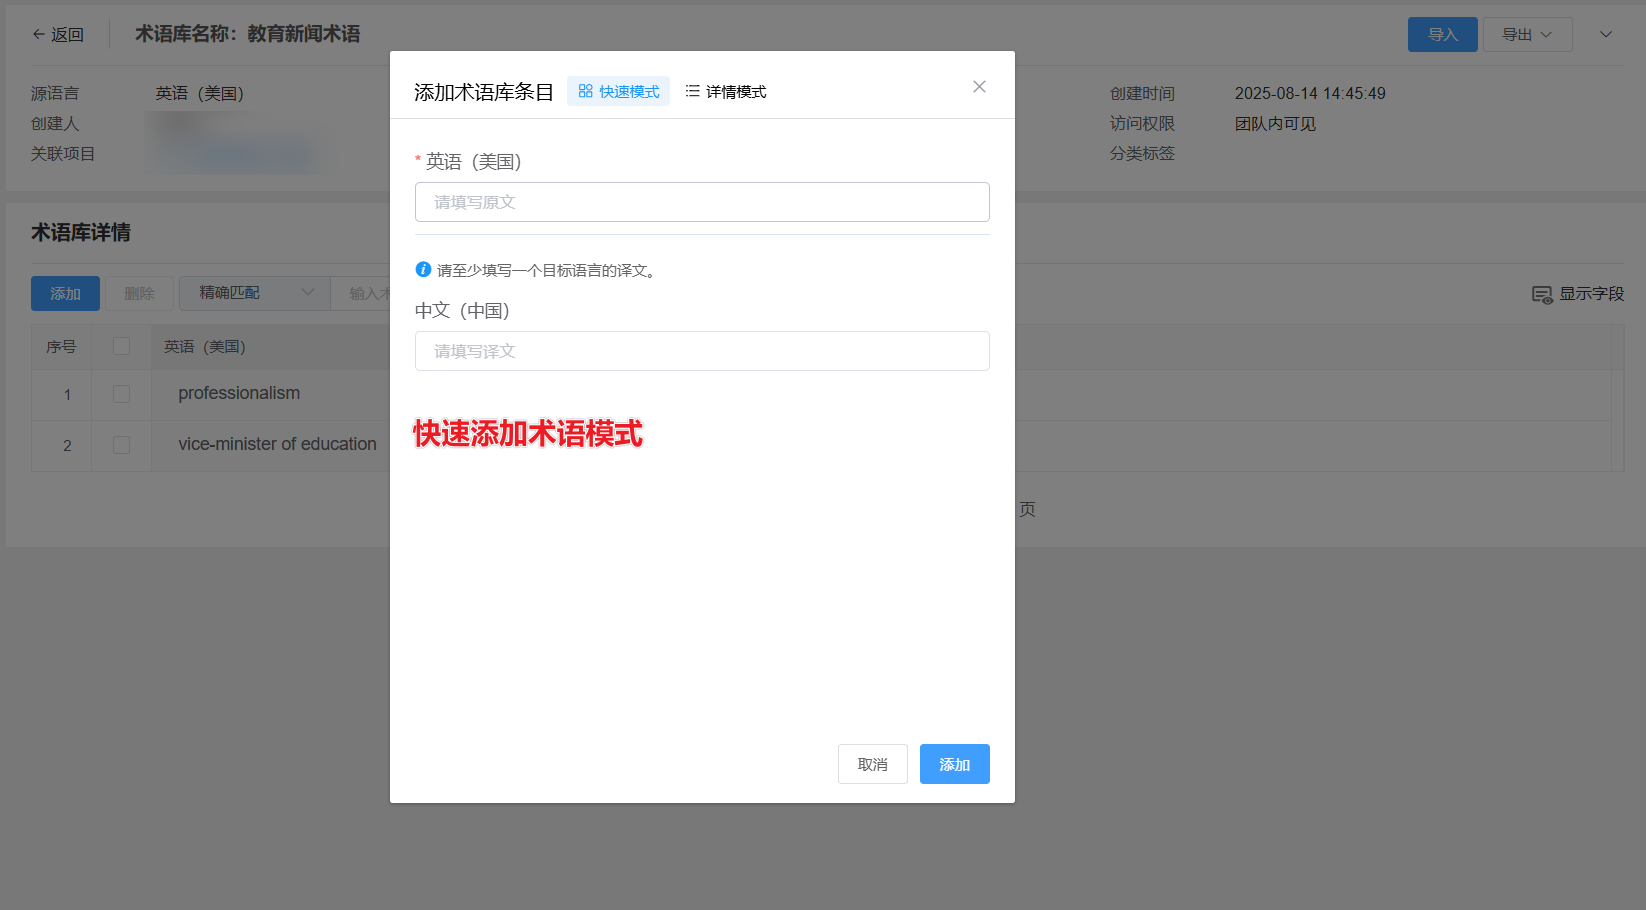Click the 返回 back arrow link
The height and width of the screenshot is (910, 1646).
click(x=58, y=34)
